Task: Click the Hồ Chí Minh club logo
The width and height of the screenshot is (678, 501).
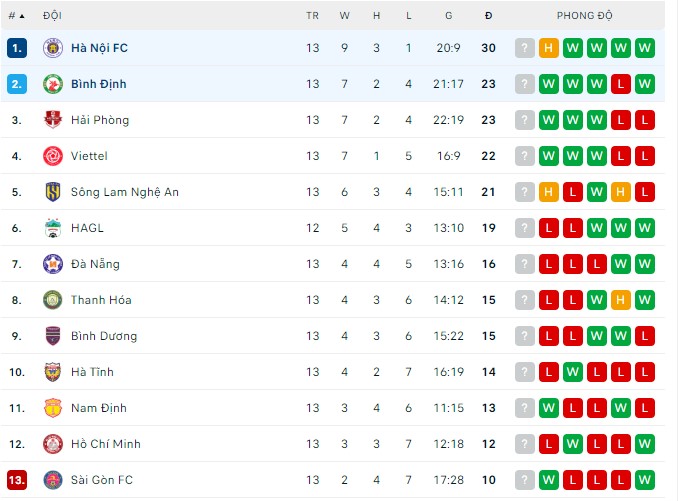Action: 52,444
